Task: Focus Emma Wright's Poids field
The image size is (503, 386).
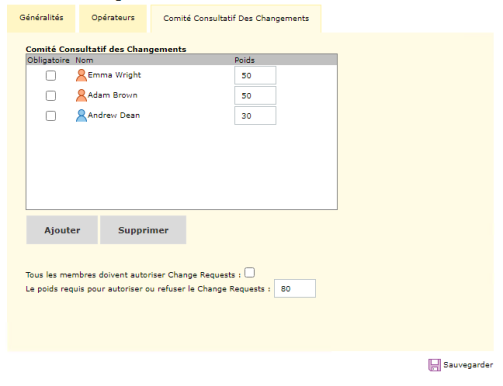Action: pos(255,75)
